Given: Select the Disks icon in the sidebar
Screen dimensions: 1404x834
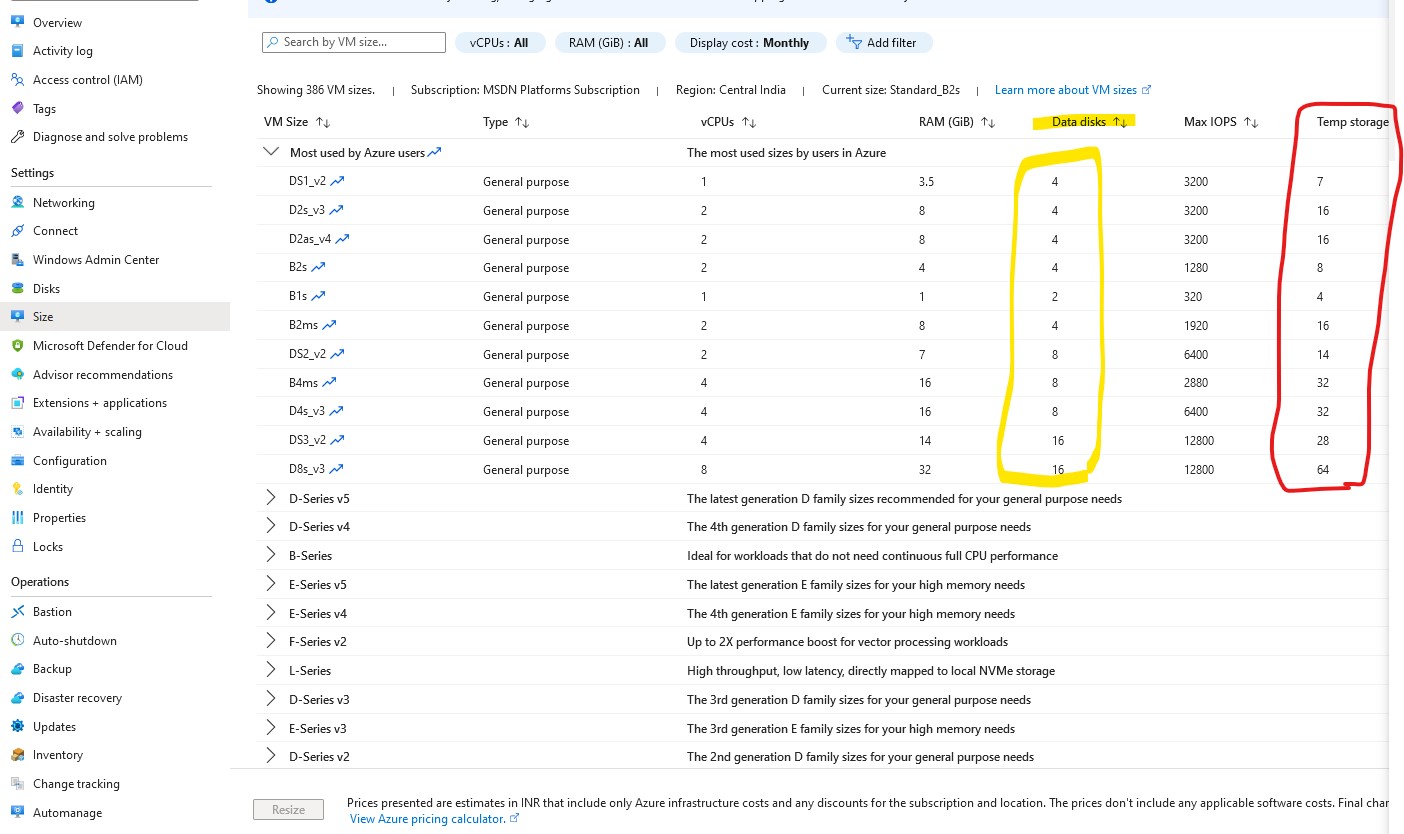Looking at the screenshot, I should tap(18, 288).
